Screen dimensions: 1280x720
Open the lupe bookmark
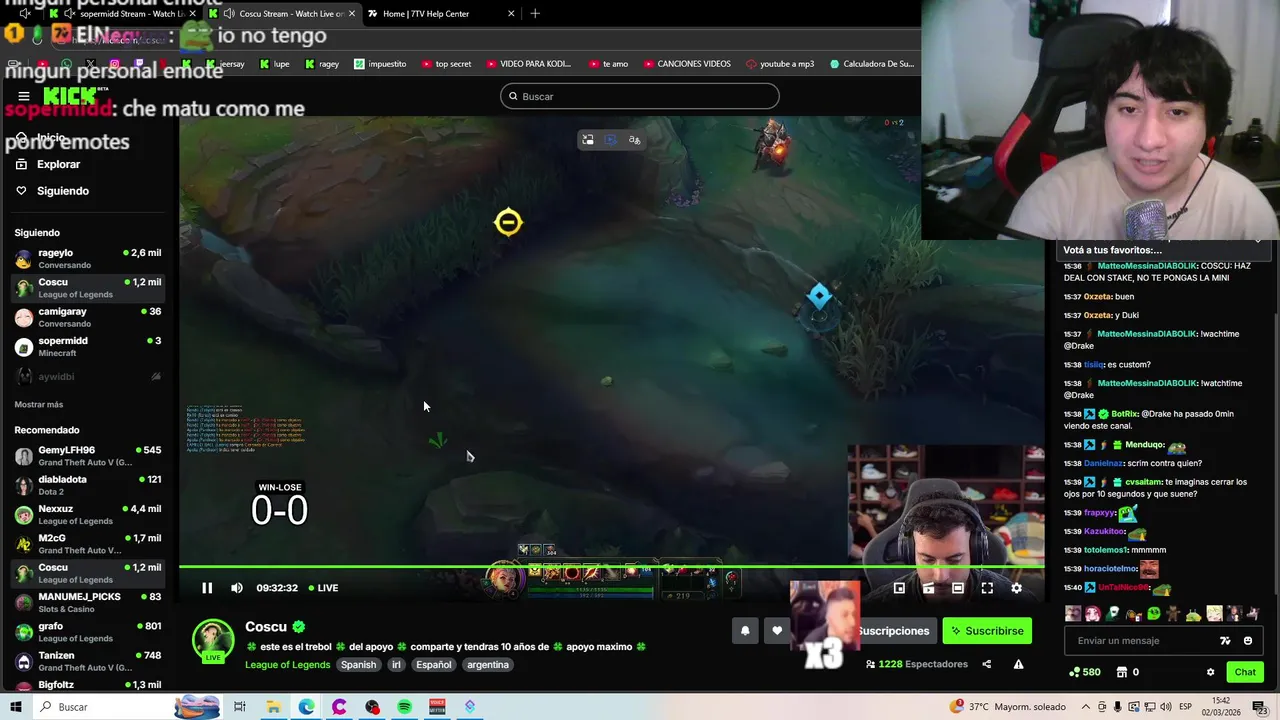coord(274,64)
